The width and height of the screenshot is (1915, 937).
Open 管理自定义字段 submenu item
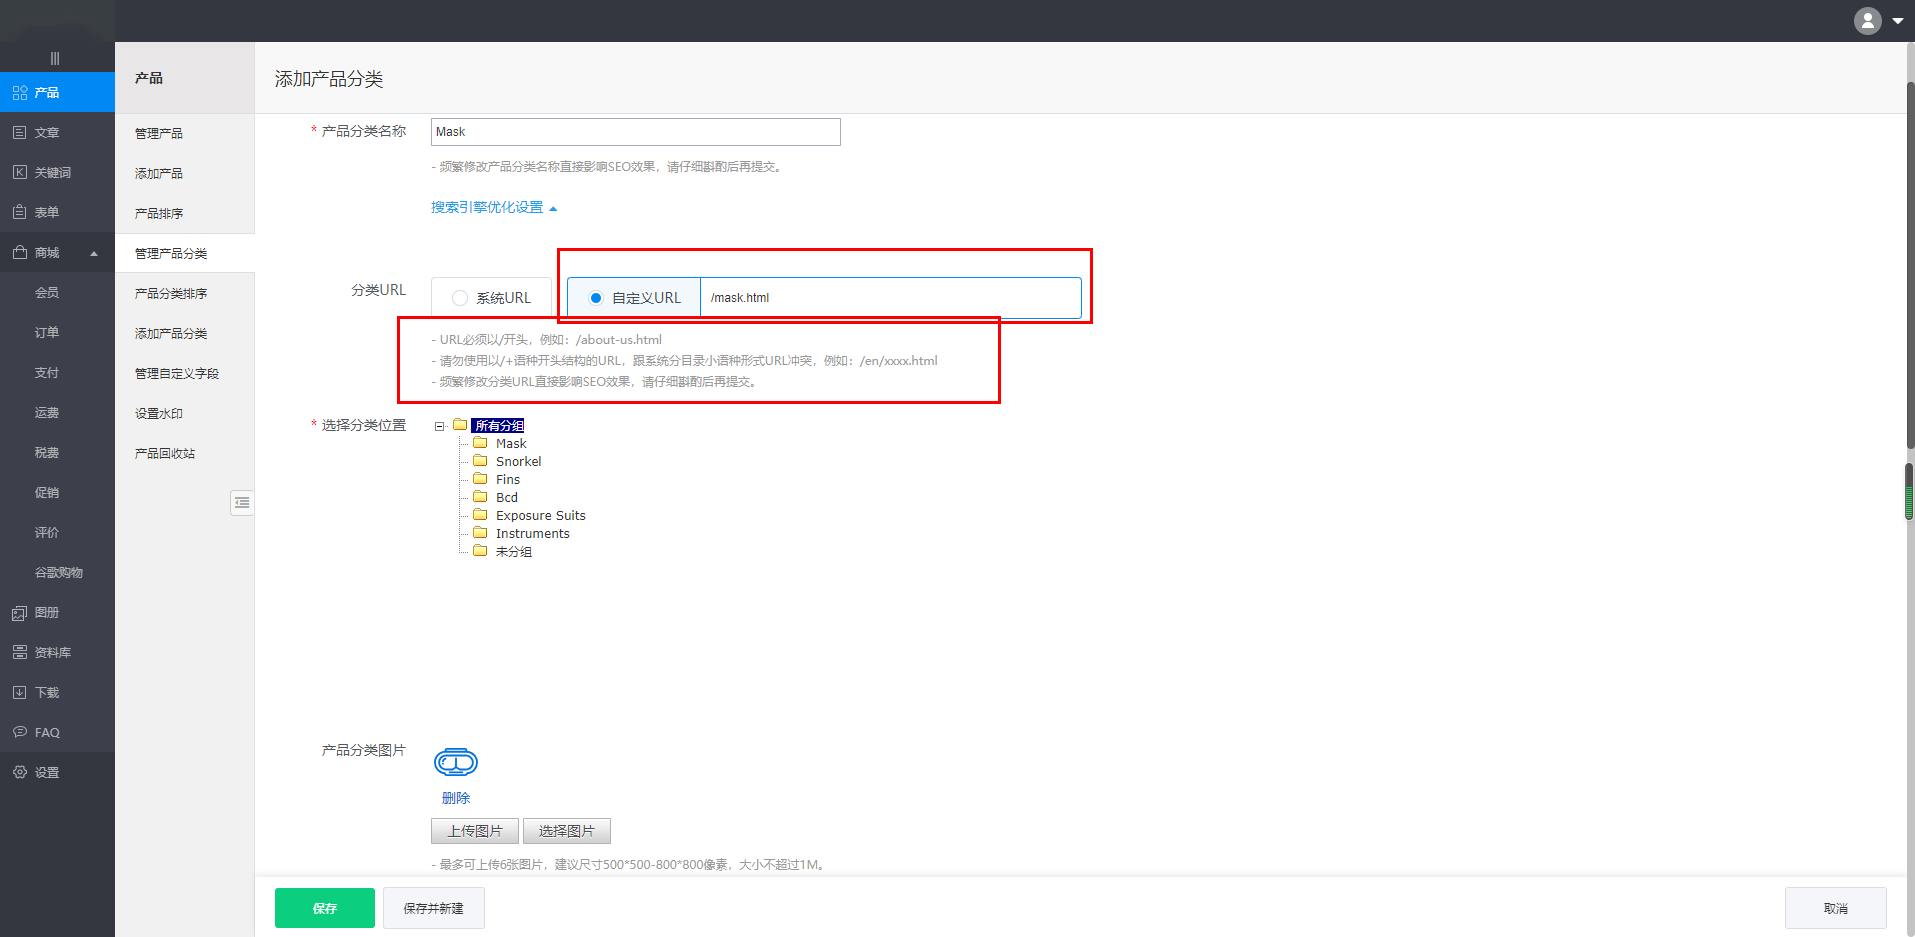click(x=177, y=374)
